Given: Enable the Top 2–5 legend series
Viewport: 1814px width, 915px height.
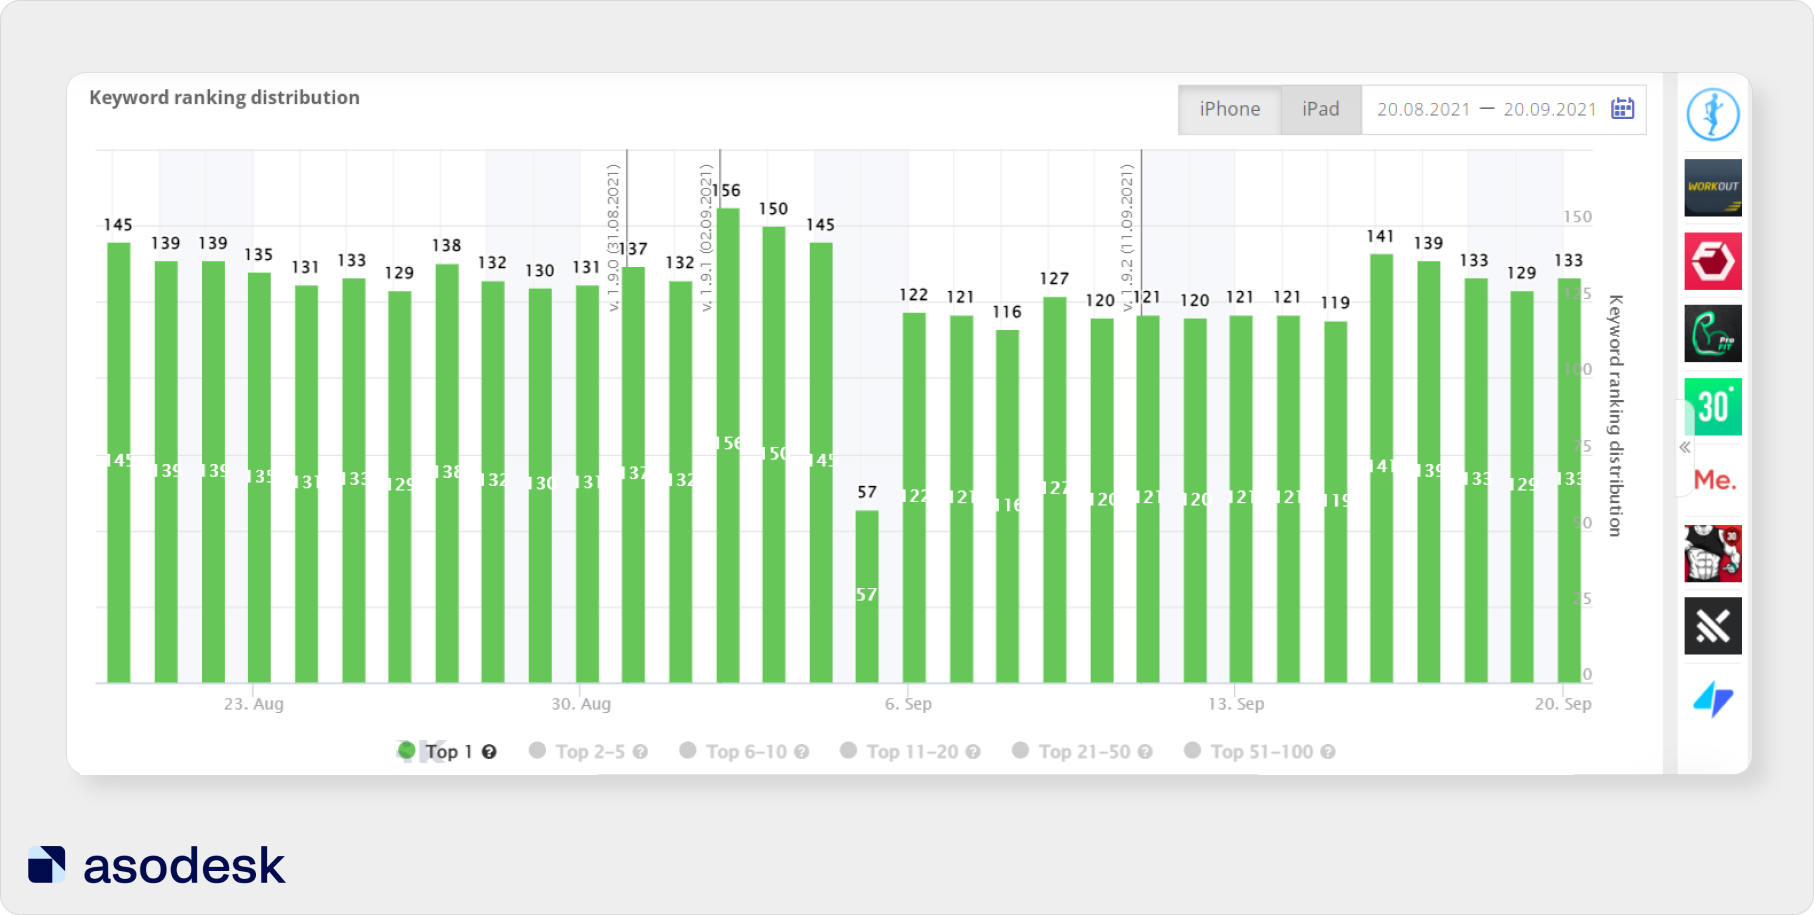Looking at the screenshot, I should tap(577, 751).
